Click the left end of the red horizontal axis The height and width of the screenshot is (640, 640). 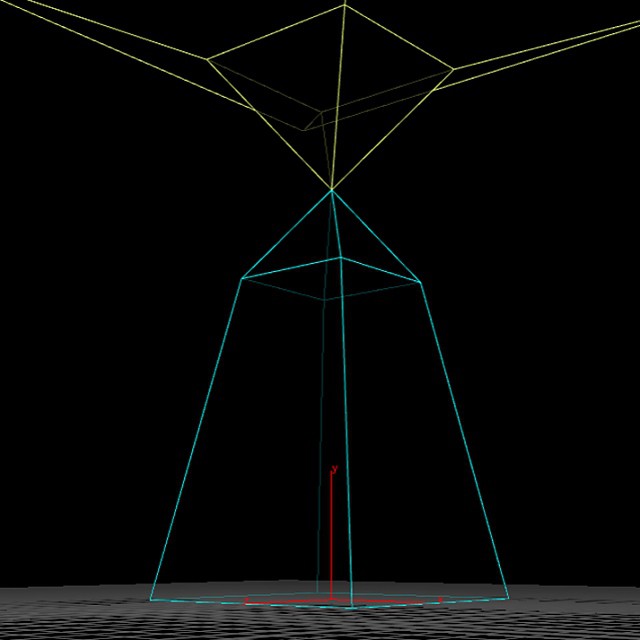pos(247,600)
